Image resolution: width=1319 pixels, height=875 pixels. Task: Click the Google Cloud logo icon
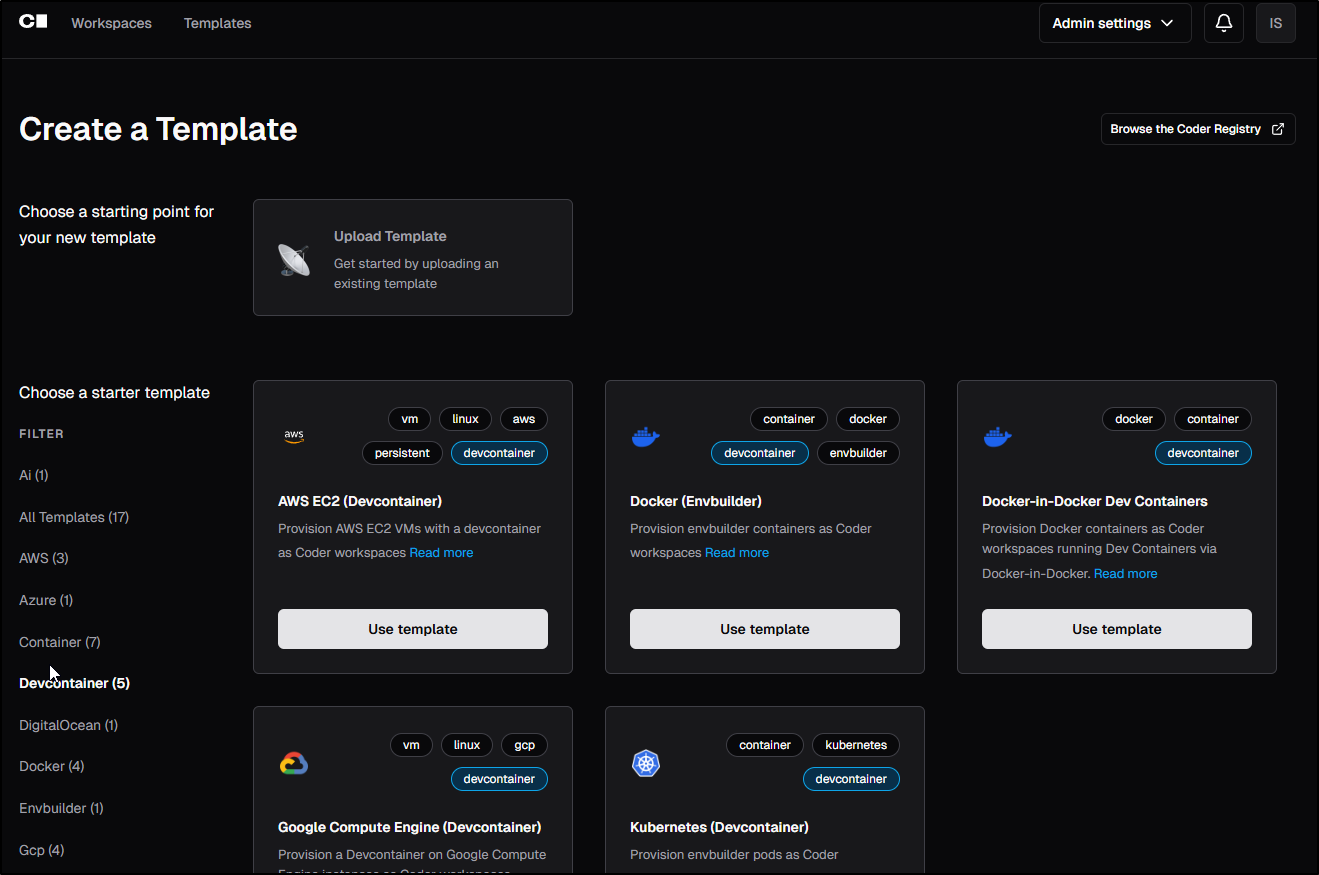294,764
